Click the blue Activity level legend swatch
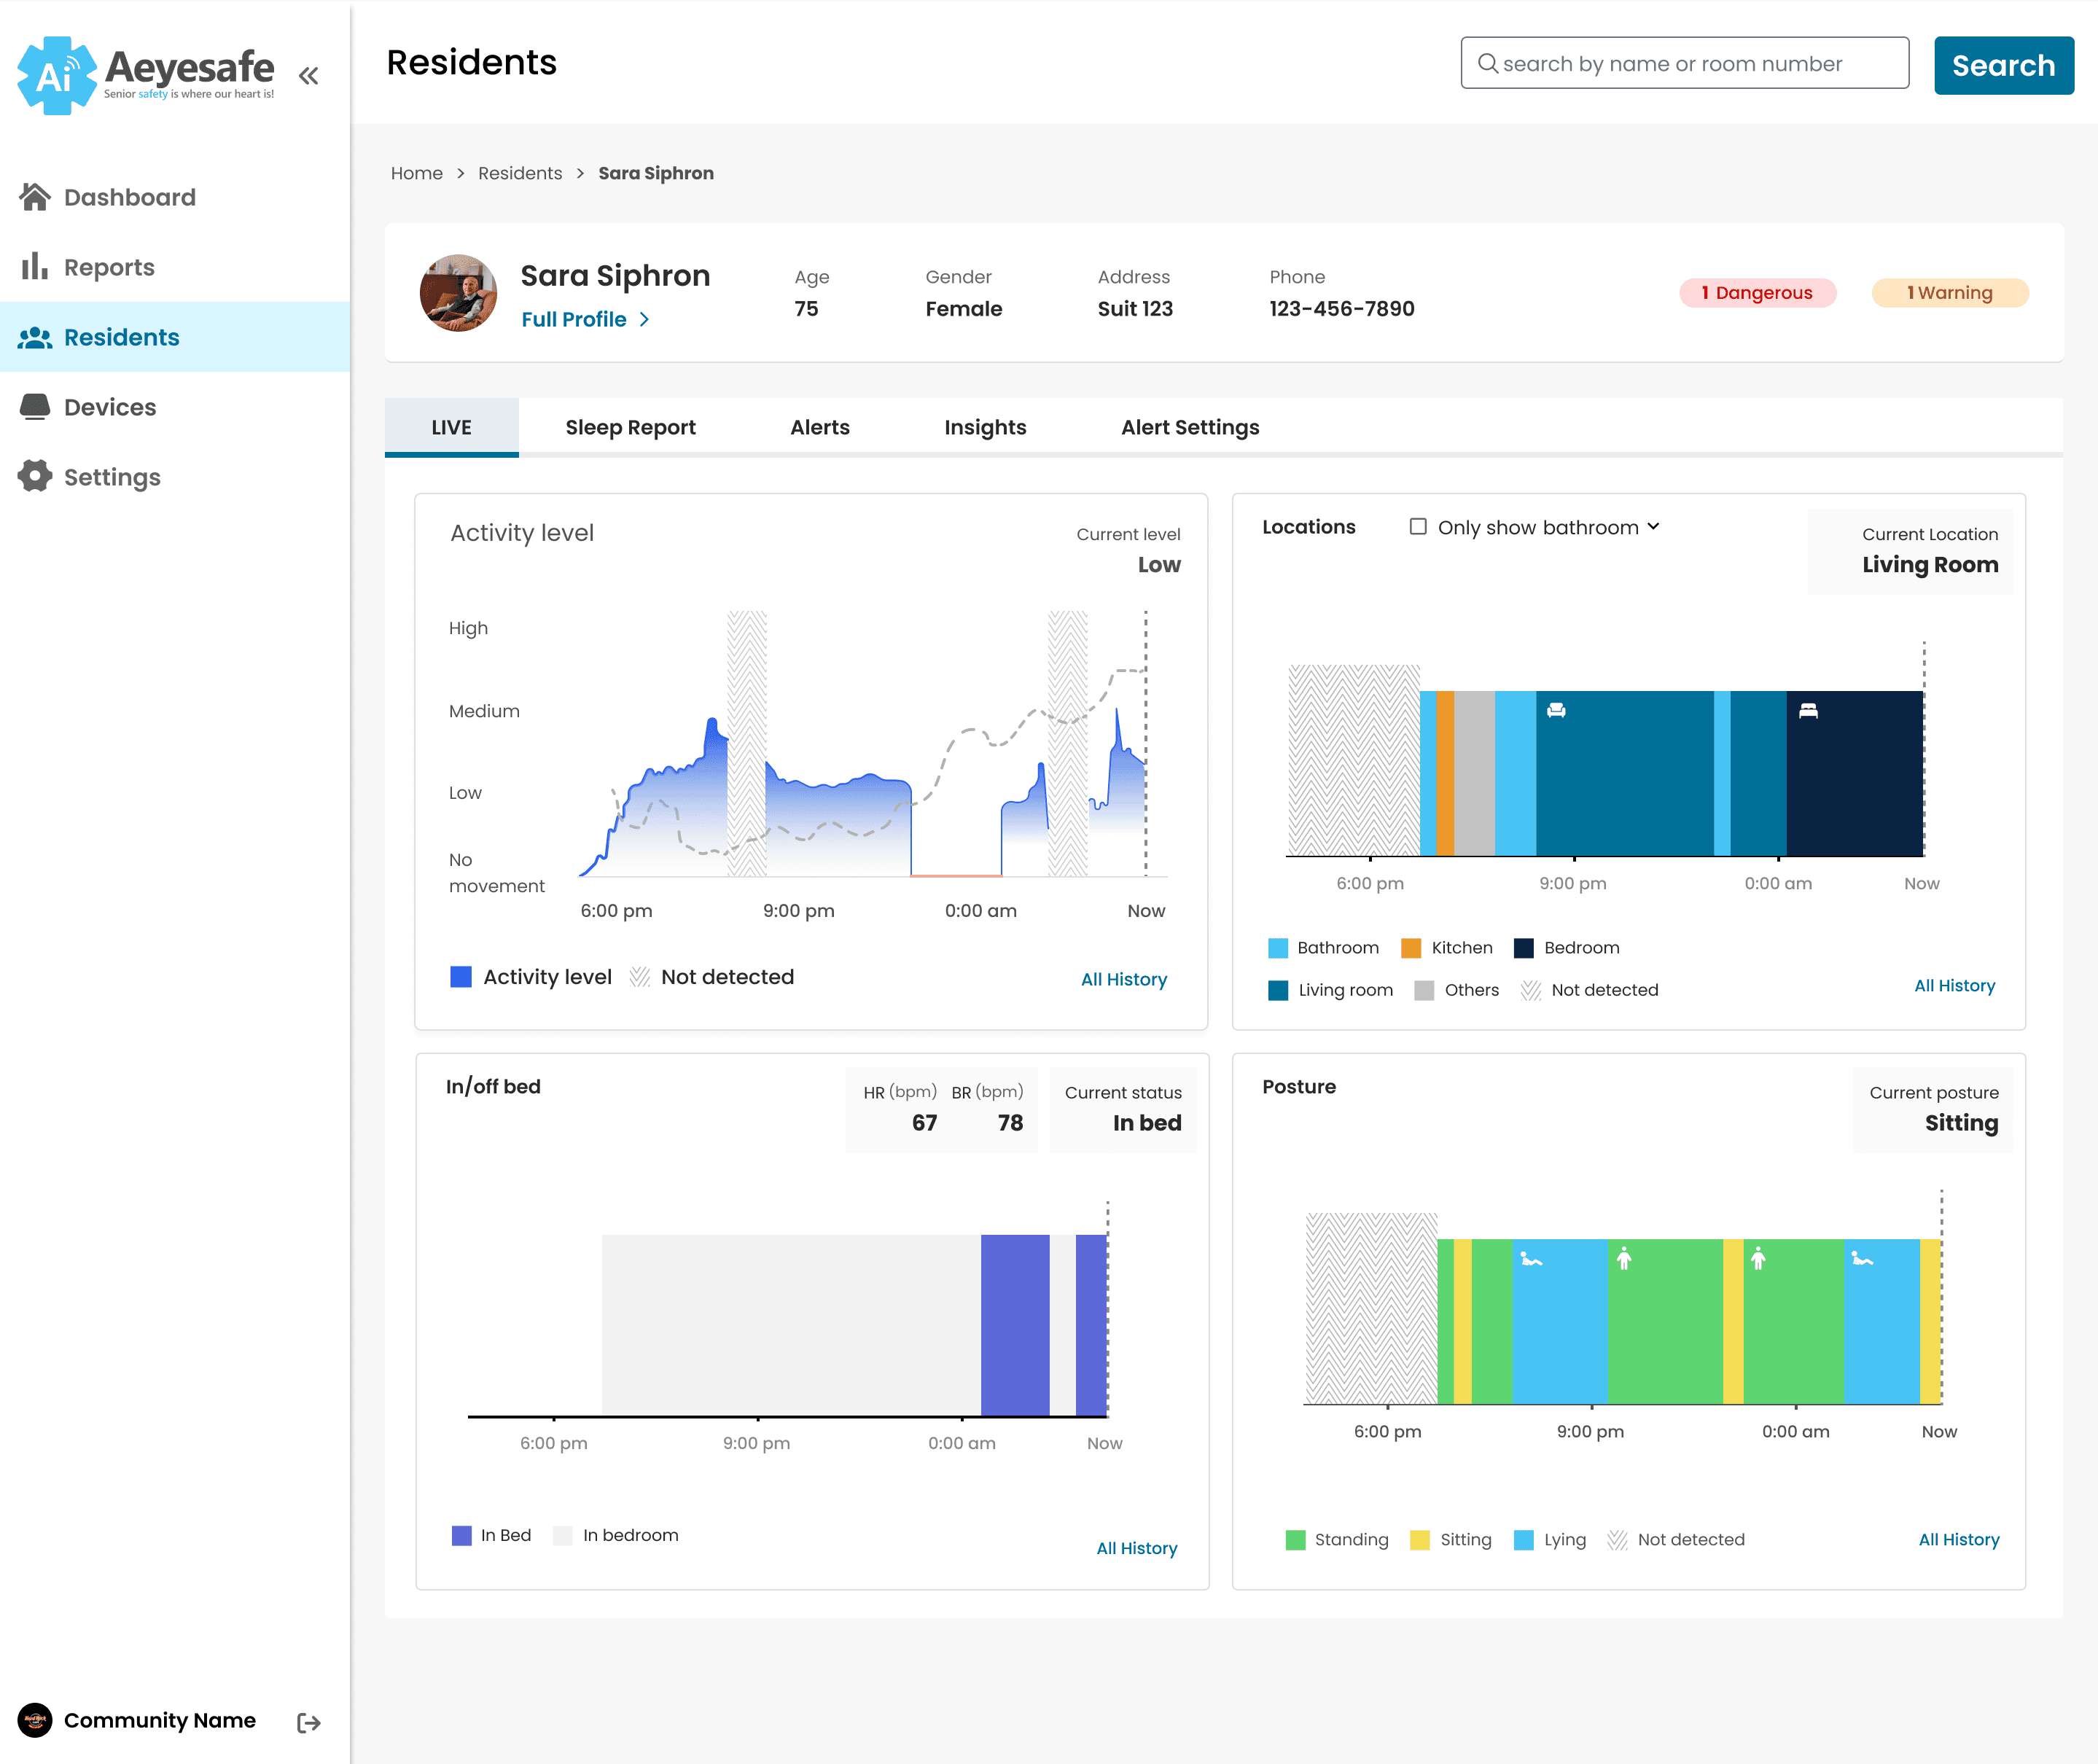The image size is (2098, 1764). (x=461, y=977)
